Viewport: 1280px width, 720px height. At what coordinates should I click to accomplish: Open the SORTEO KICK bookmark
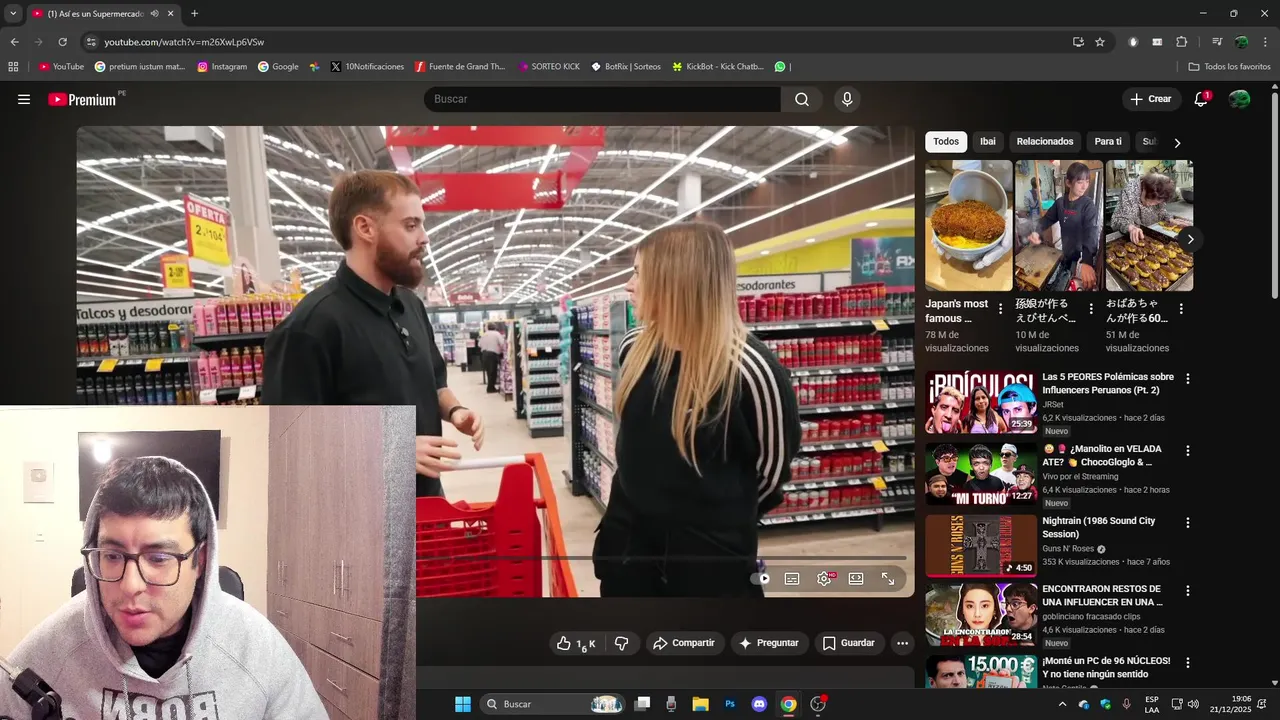548,67
